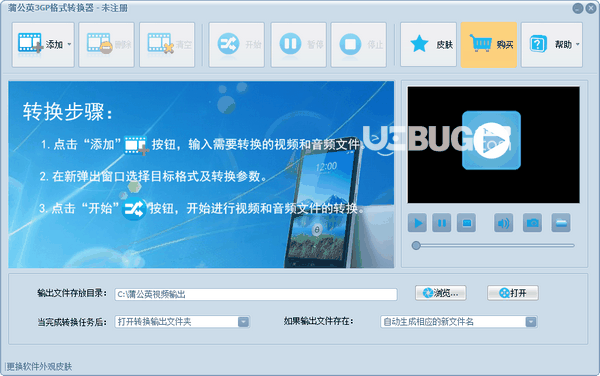Mute the preview volume speaker icon
Image resolution: width=600 pixels, height=376 pixels.
[504, 223]
